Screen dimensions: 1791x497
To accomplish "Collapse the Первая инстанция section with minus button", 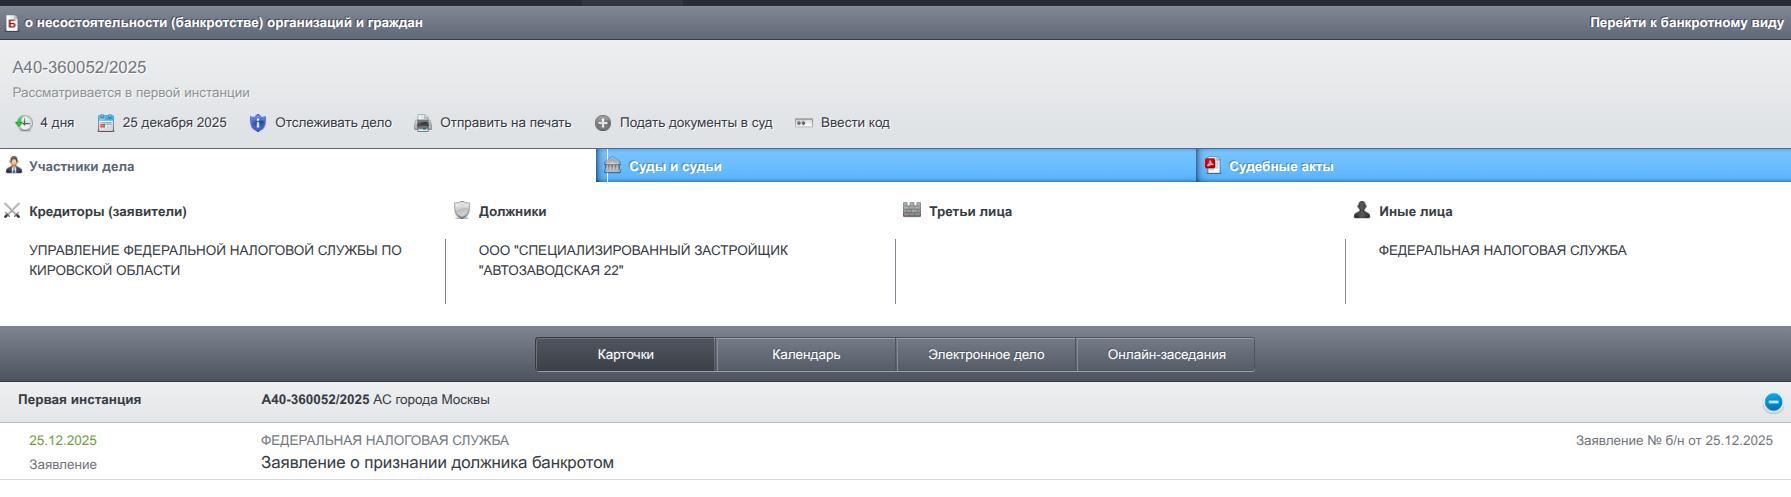I will click(x=1772, y=402).
